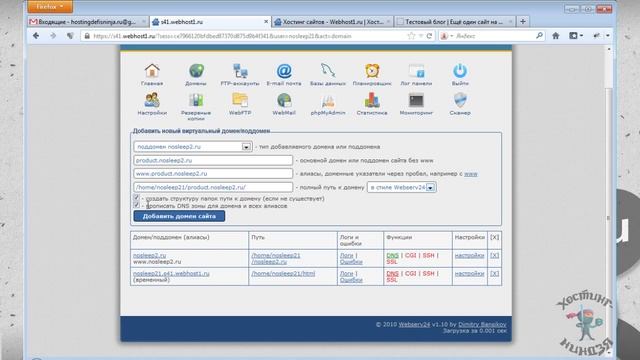Click main domain field product.nosleep2.ru
Viewport: 640px width, 360px height.
213,160
